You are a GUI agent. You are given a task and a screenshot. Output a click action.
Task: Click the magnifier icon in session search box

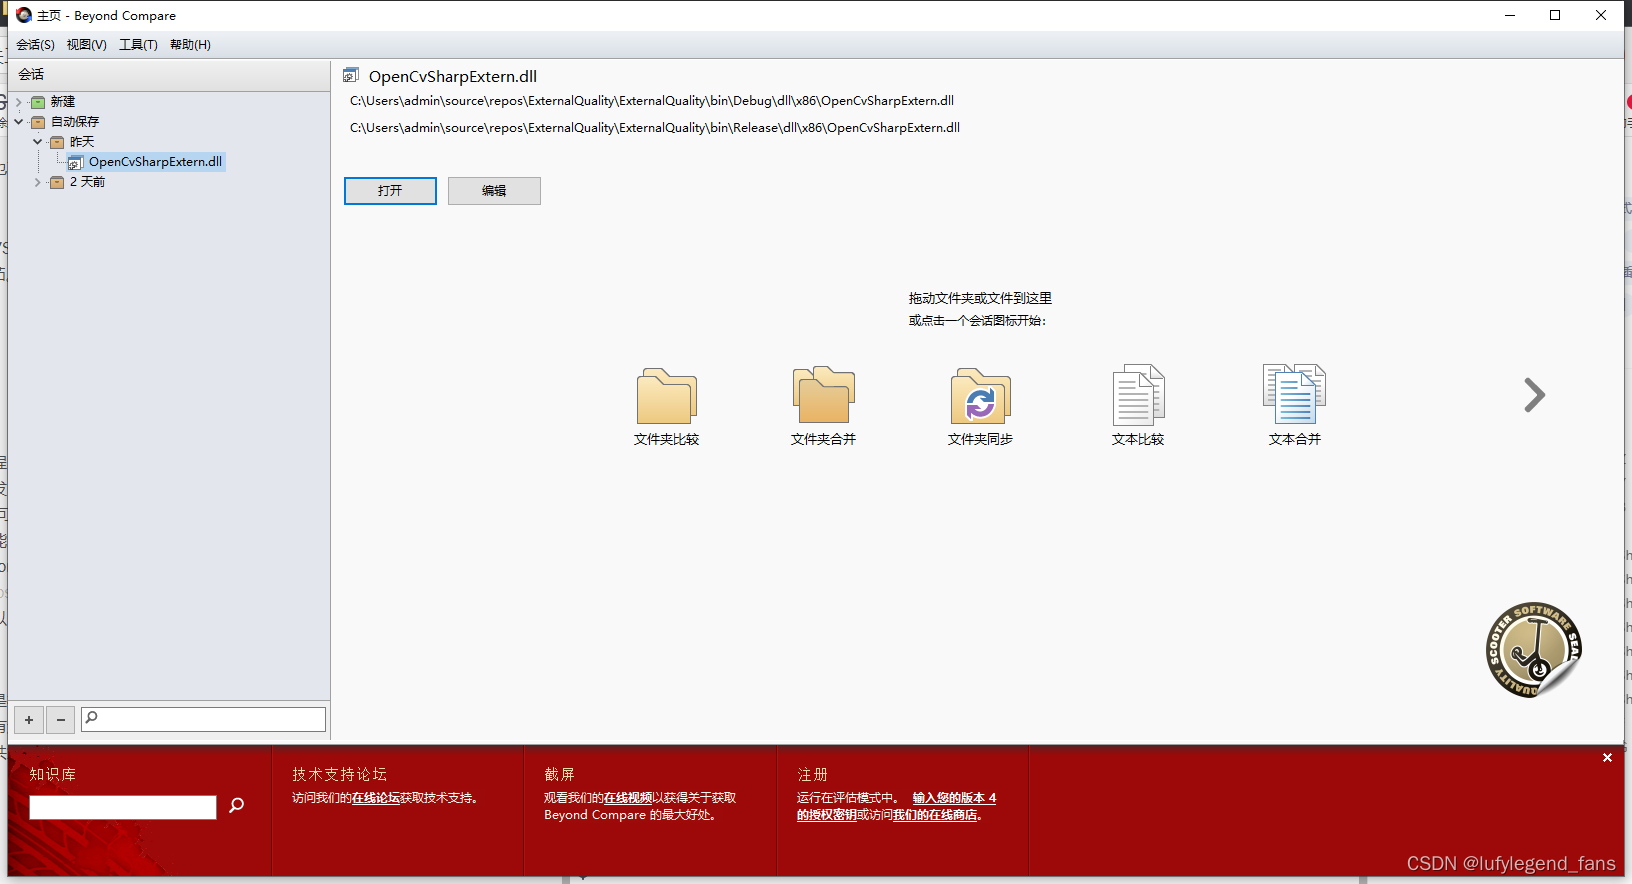tap(92, 717)
